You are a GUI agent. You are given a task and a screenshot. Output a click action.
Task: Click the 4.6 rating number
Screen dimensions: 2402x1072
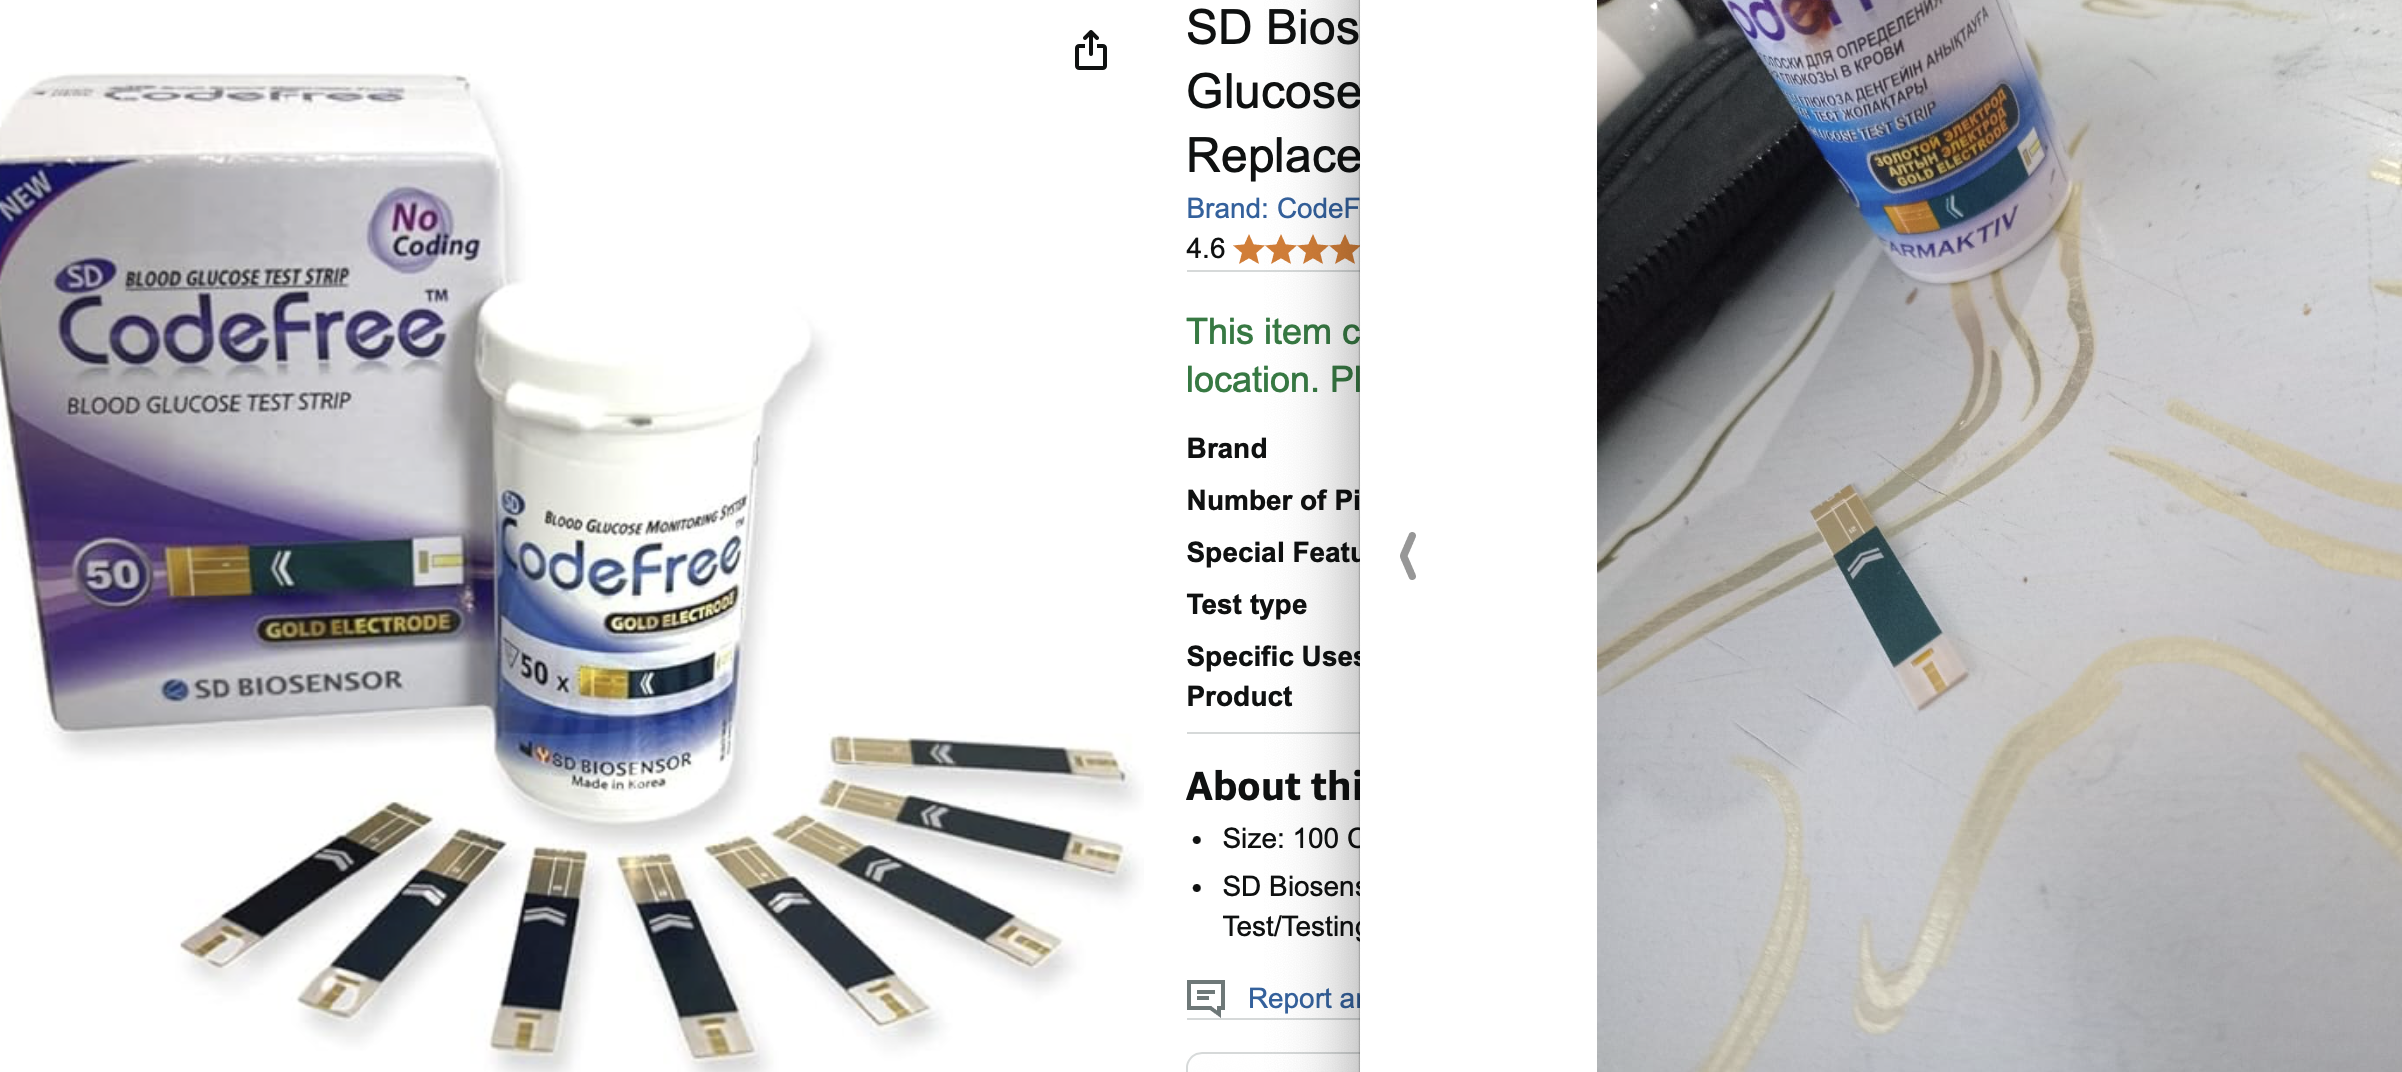(1205, 249)
